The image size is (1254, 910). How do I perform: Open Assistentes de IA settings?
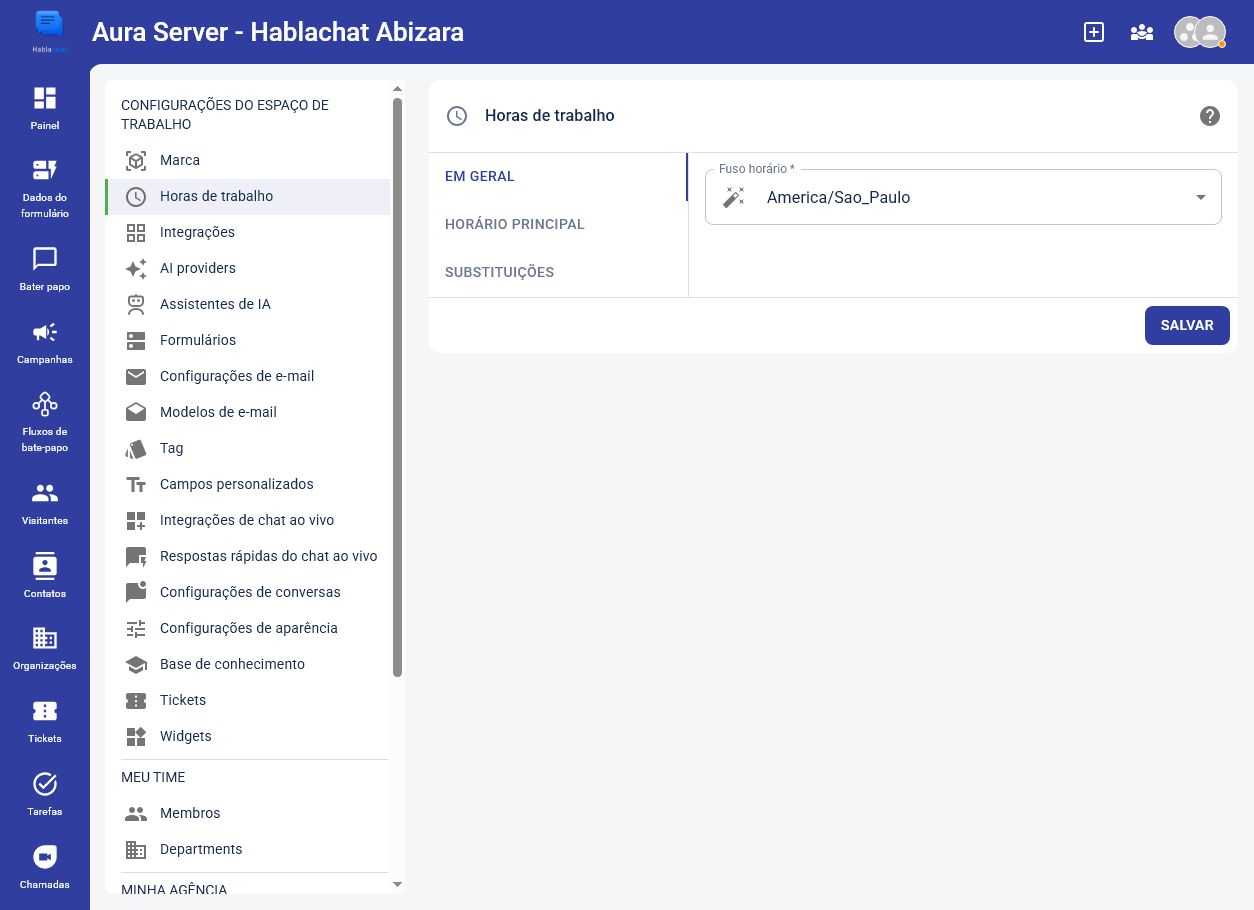(247, 304)
